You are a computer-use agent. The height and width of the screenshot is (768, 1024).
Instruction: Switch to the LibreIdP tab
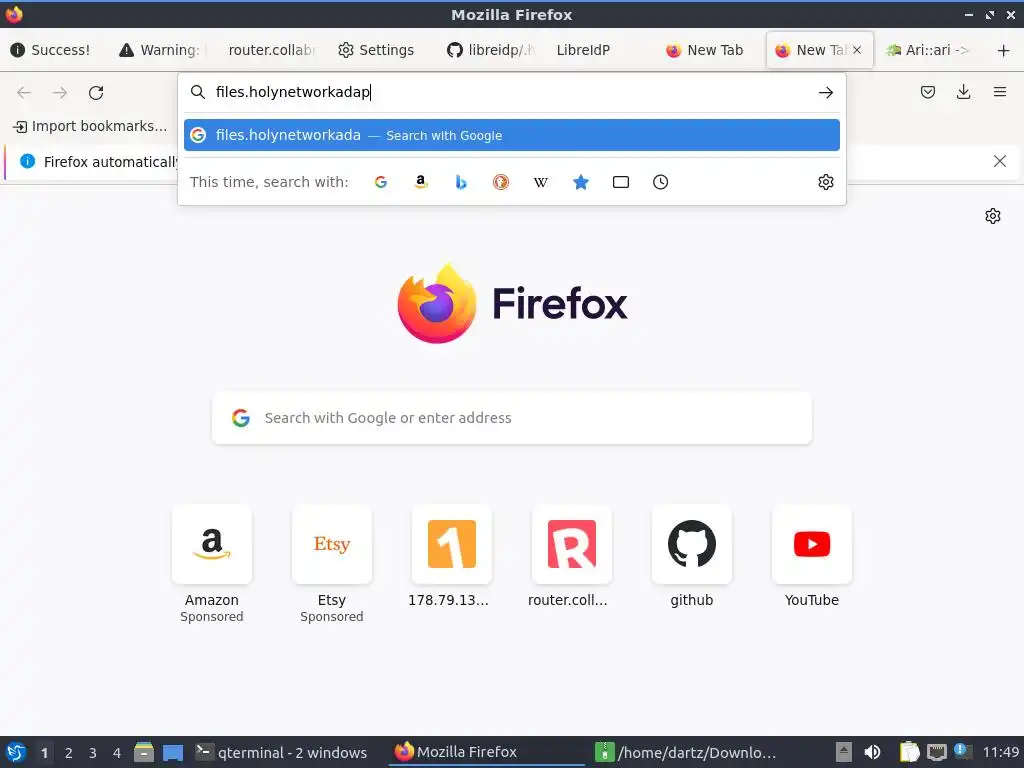click(583, 50)
